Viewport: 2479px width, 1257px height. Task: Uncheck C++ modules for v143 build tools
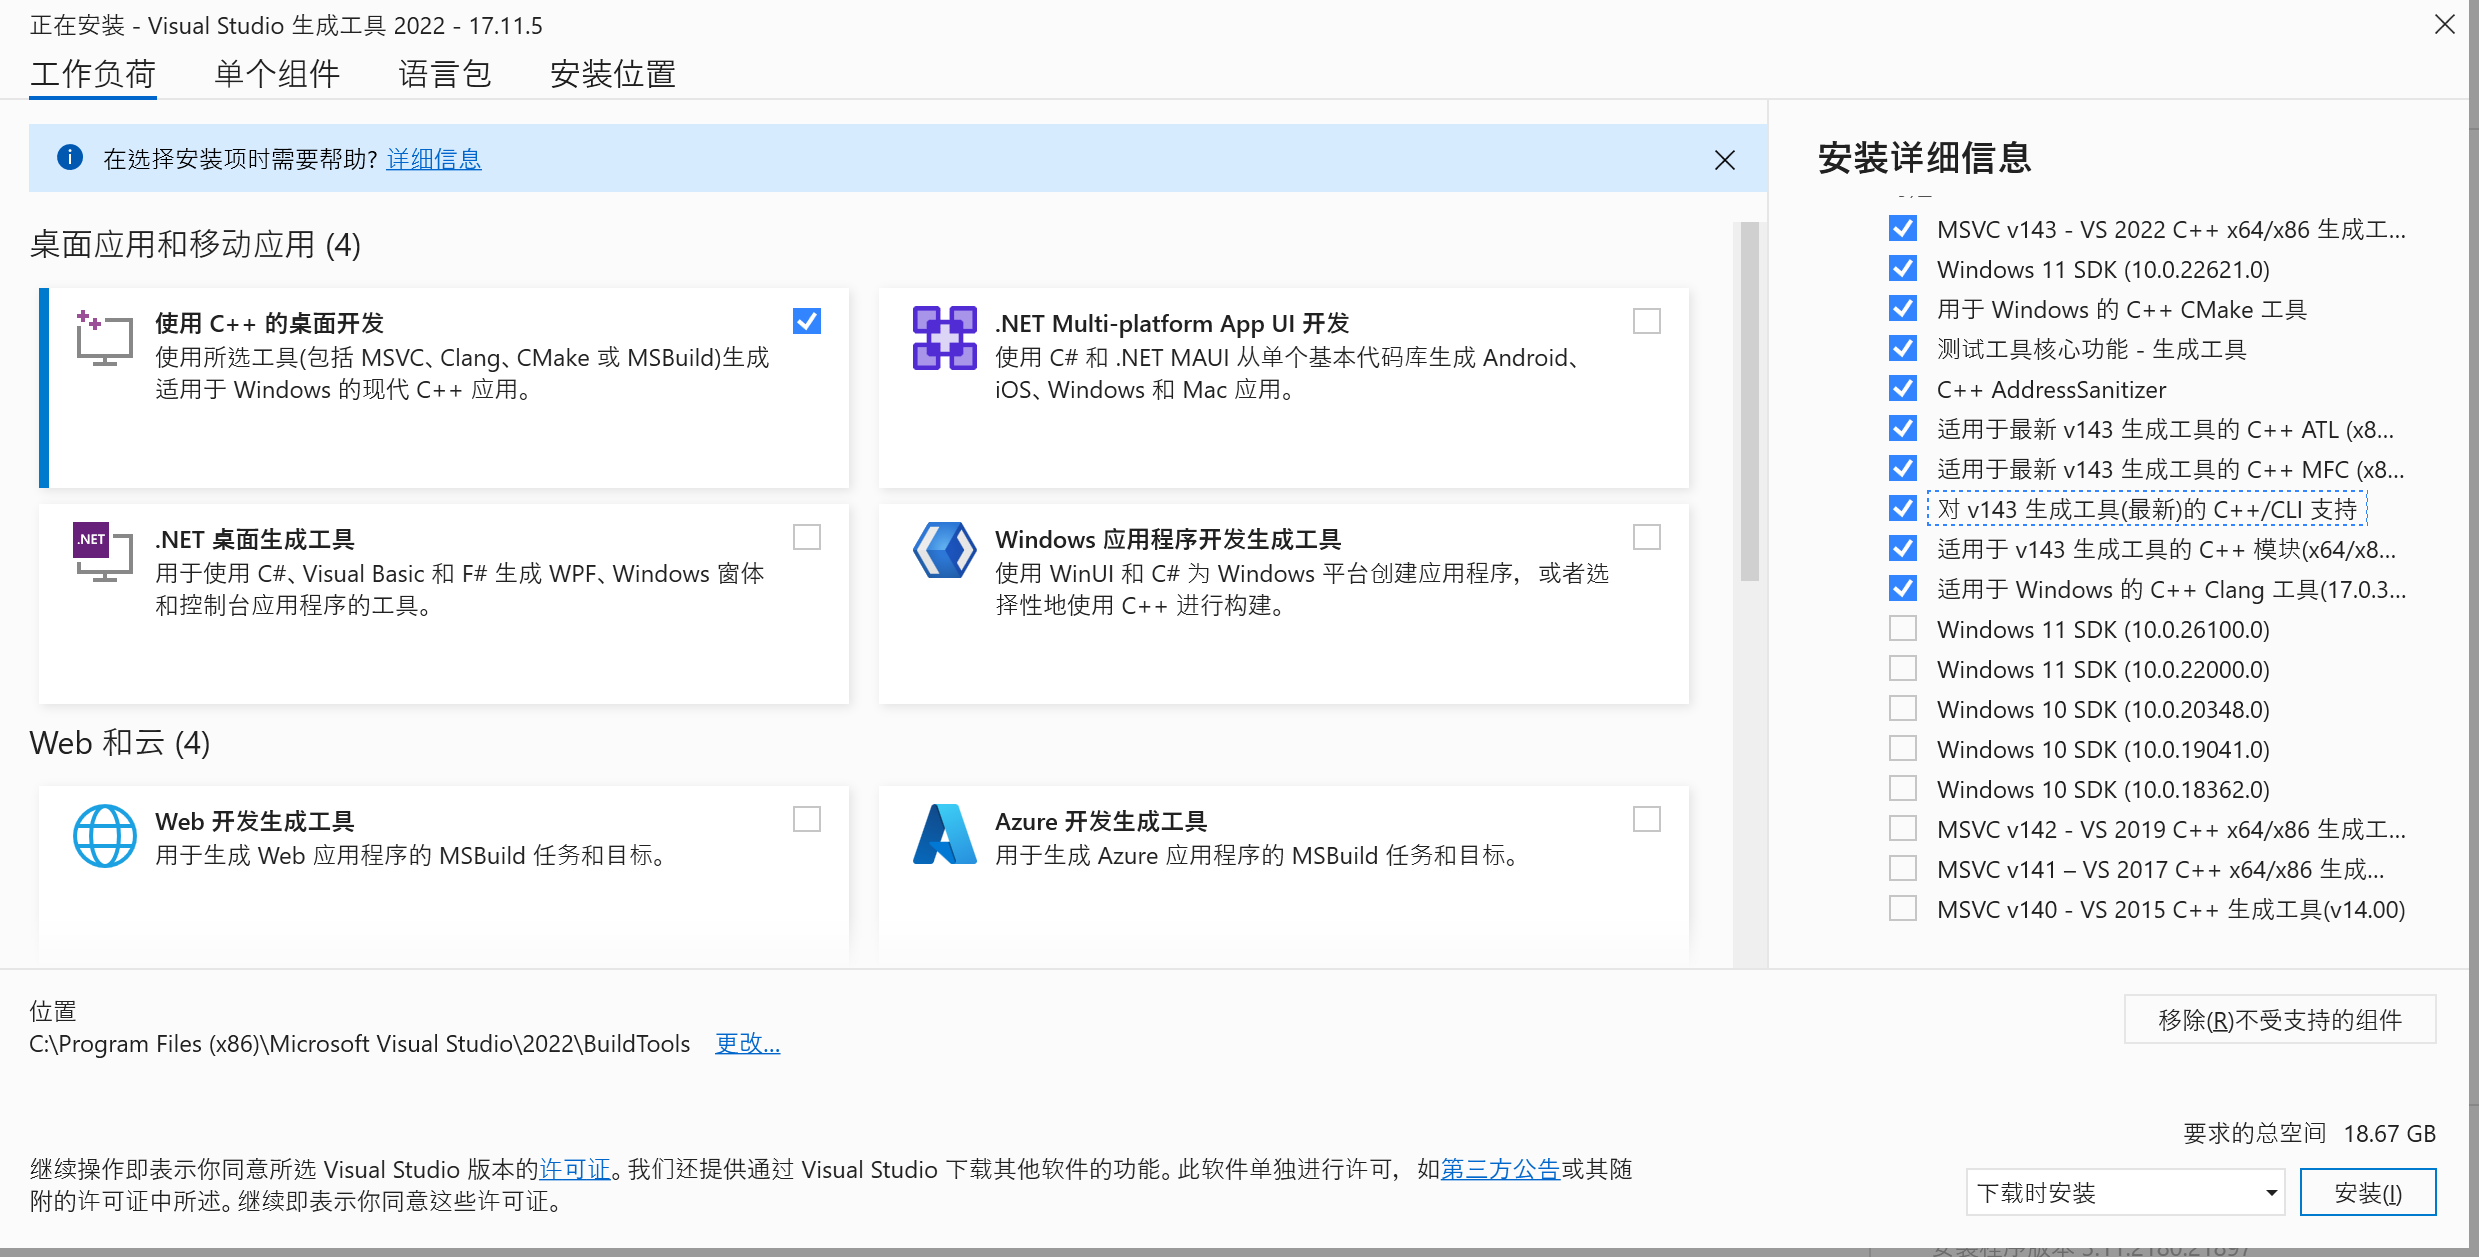[1903, 549]
